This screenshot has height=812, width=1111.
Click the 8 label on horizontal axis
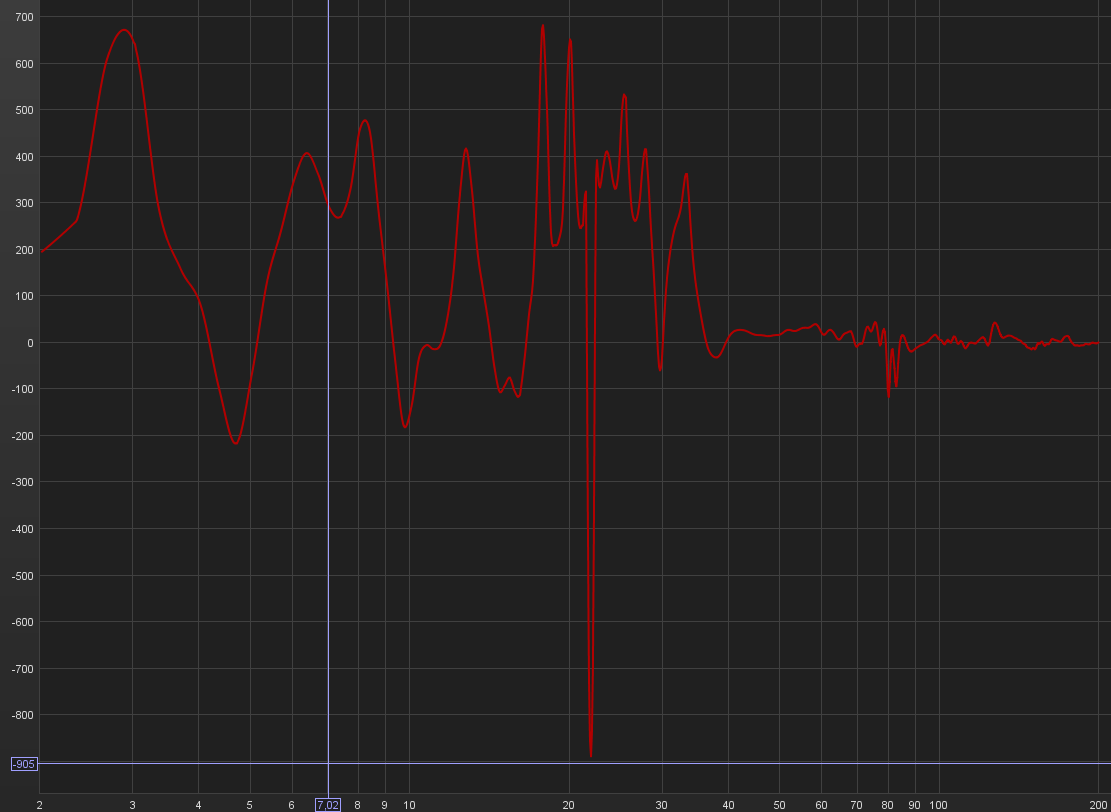pos(357,805)
